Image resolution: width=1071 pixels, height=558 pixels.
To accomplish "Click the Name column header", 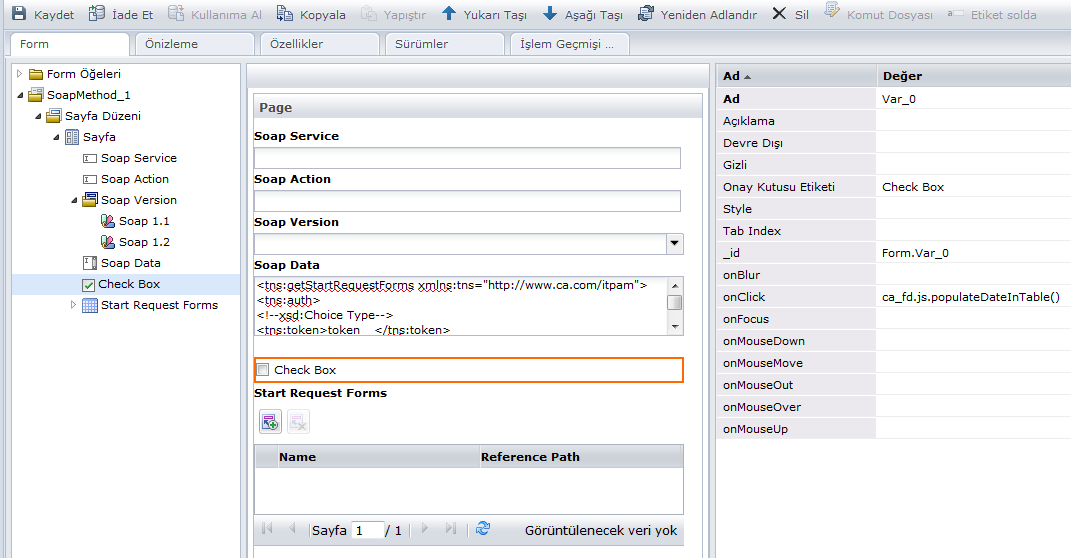I will coord(378,457).
